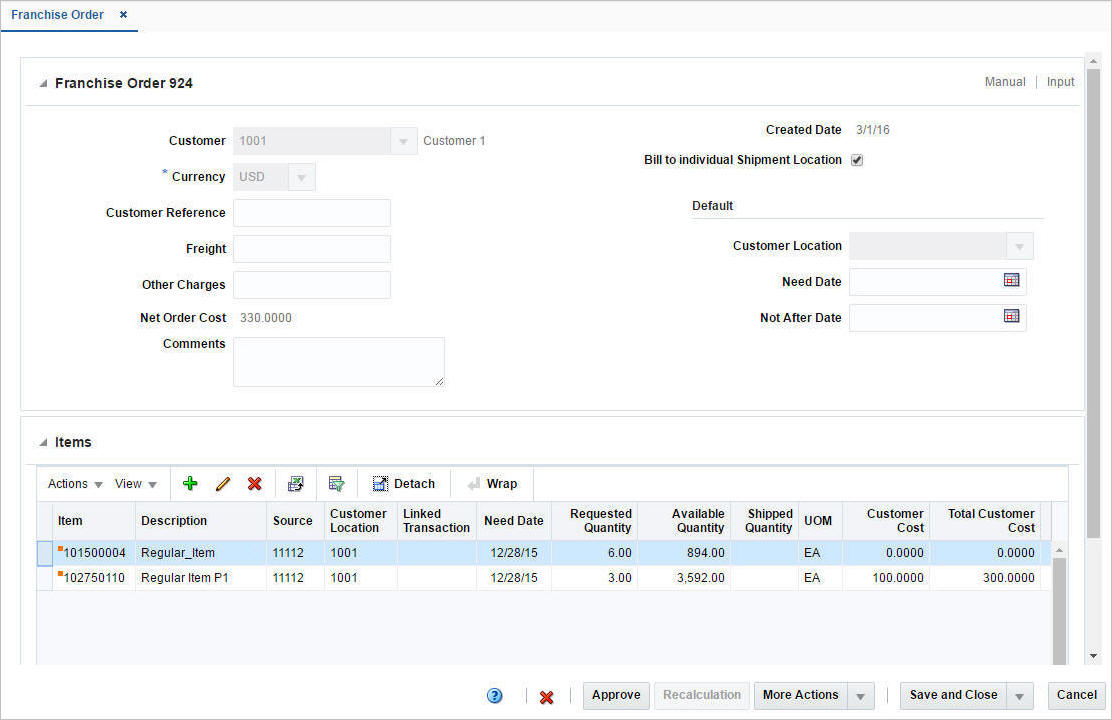Click the Approve button
Viewport: 1112px width, 720px height.
pos(616,695)
